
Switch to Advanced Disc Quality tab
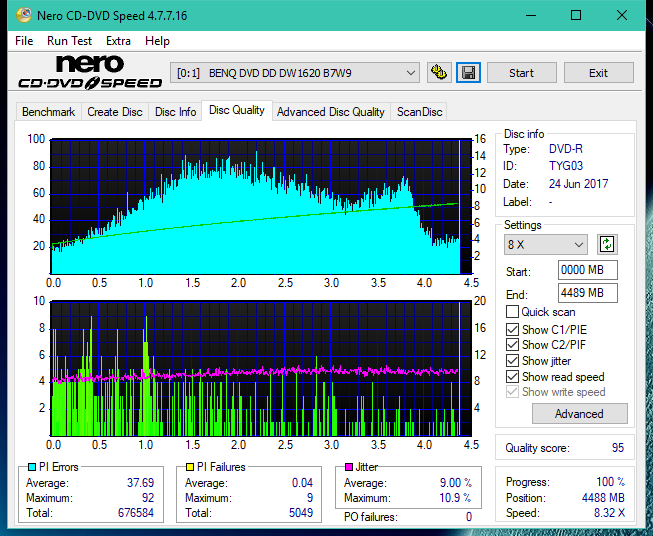click(x=331, y=112)
